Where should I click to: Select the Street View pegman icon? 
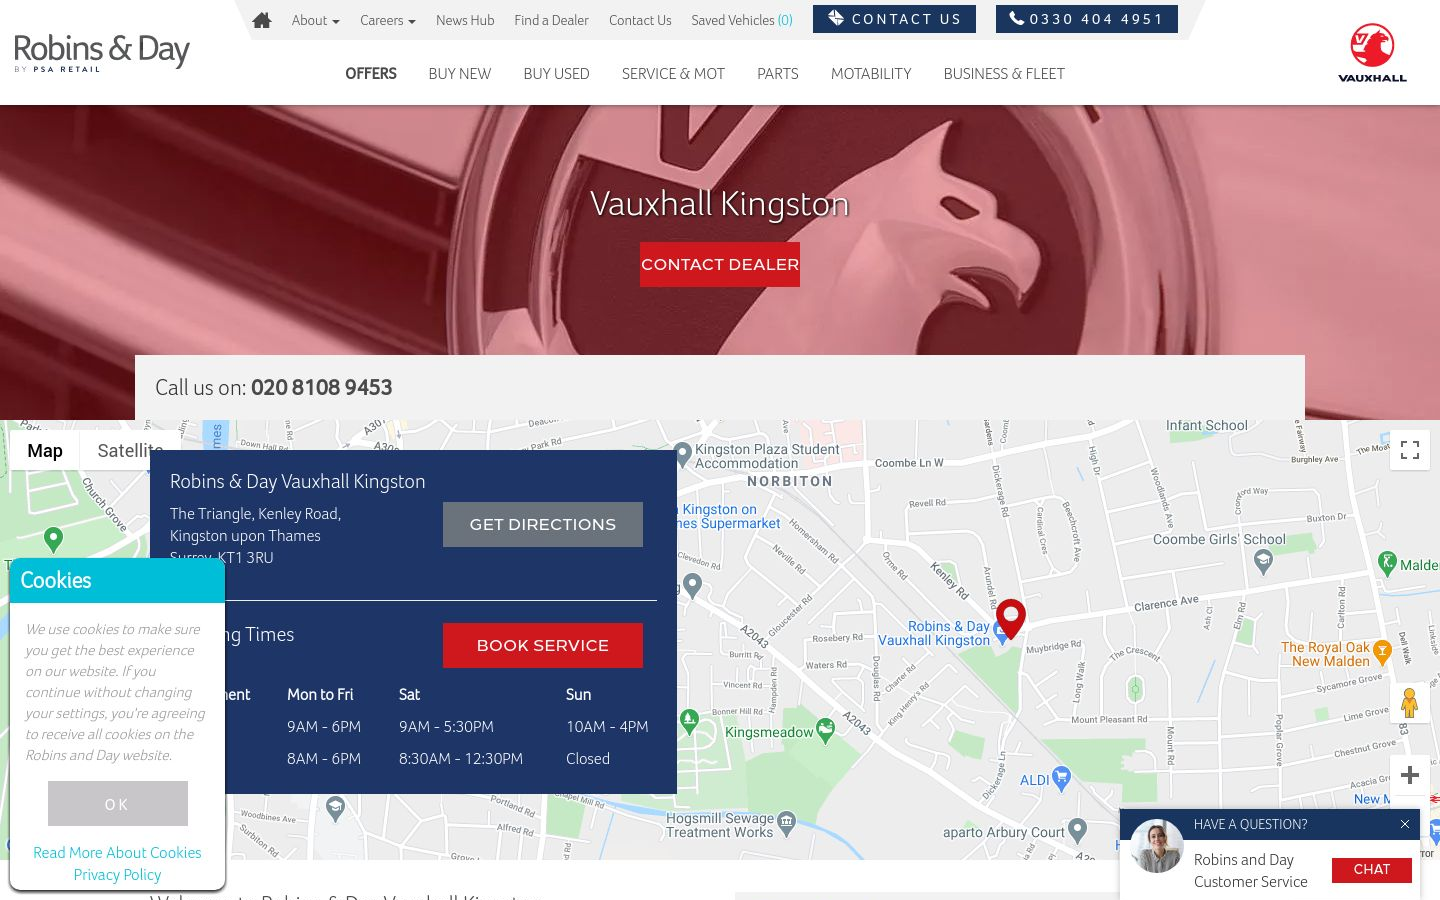[1410, 703]
